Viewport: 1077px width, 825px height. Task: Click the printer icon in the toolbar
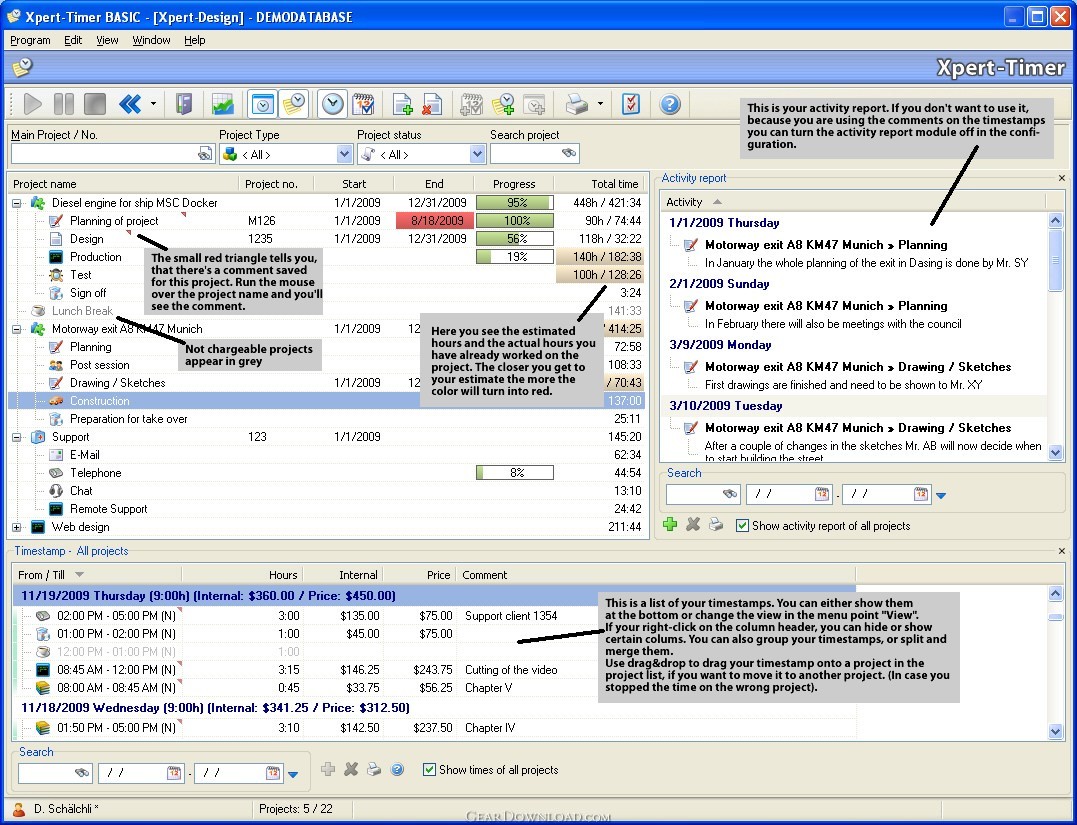[x=577, y=104]
